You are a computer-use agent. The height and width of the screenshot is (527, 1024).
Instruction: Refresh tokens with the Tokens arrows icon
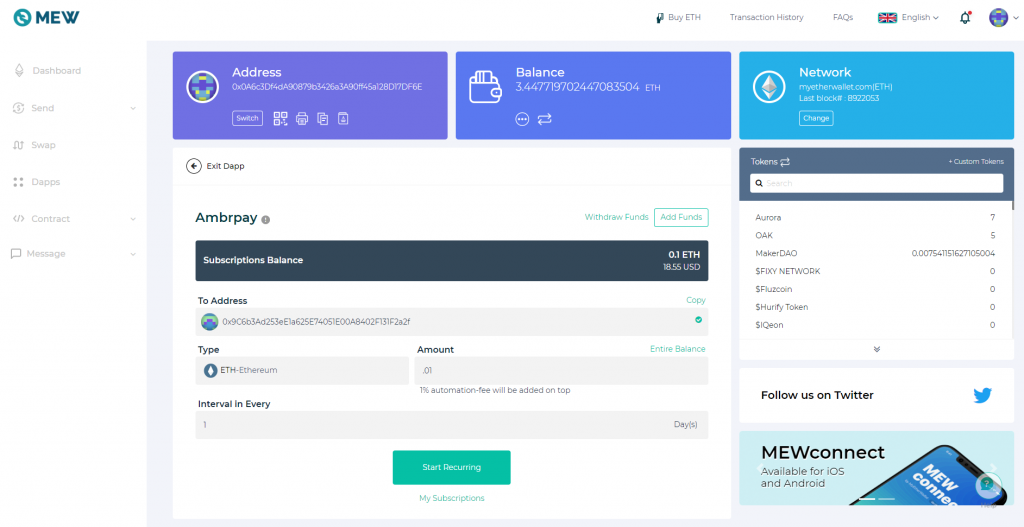coord(785,161)
